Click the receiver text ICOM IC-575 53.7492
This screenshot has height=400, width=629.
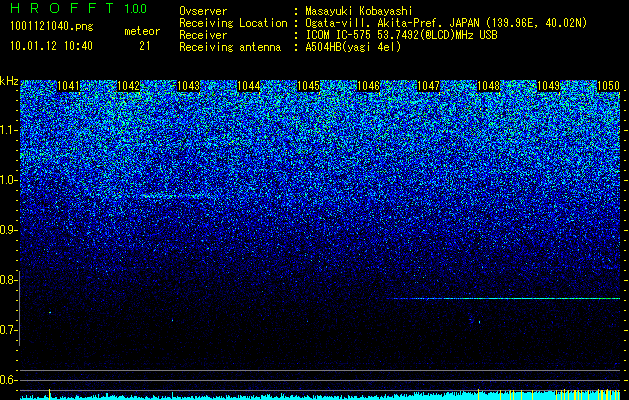(378, 35)
